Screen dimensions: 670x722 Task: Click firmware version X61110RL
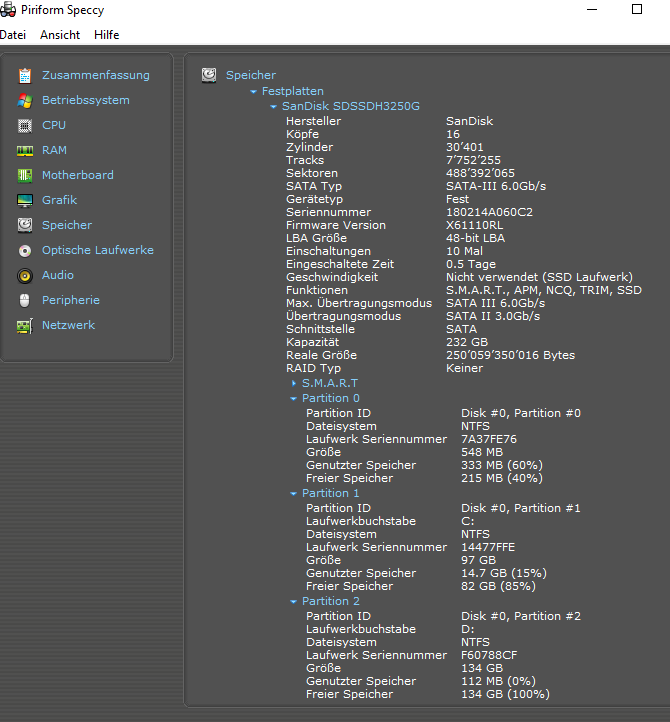(474, 225)
